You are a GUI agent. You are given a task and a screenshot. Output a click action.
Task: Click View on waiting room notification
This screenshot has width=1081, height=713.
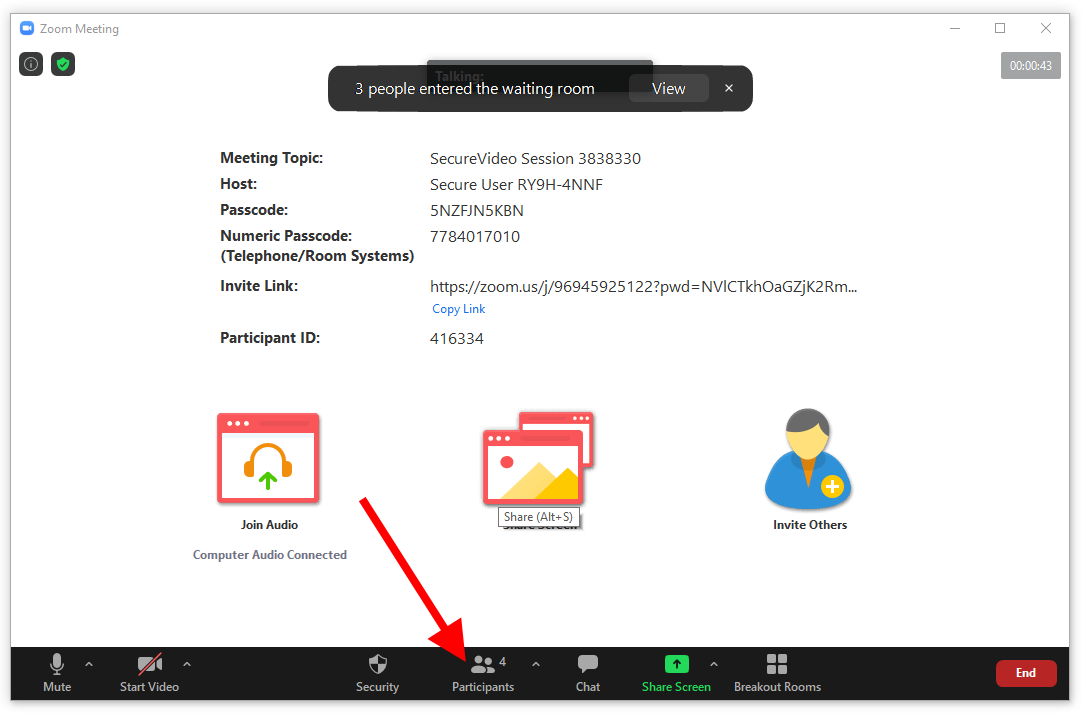point(669,88)
